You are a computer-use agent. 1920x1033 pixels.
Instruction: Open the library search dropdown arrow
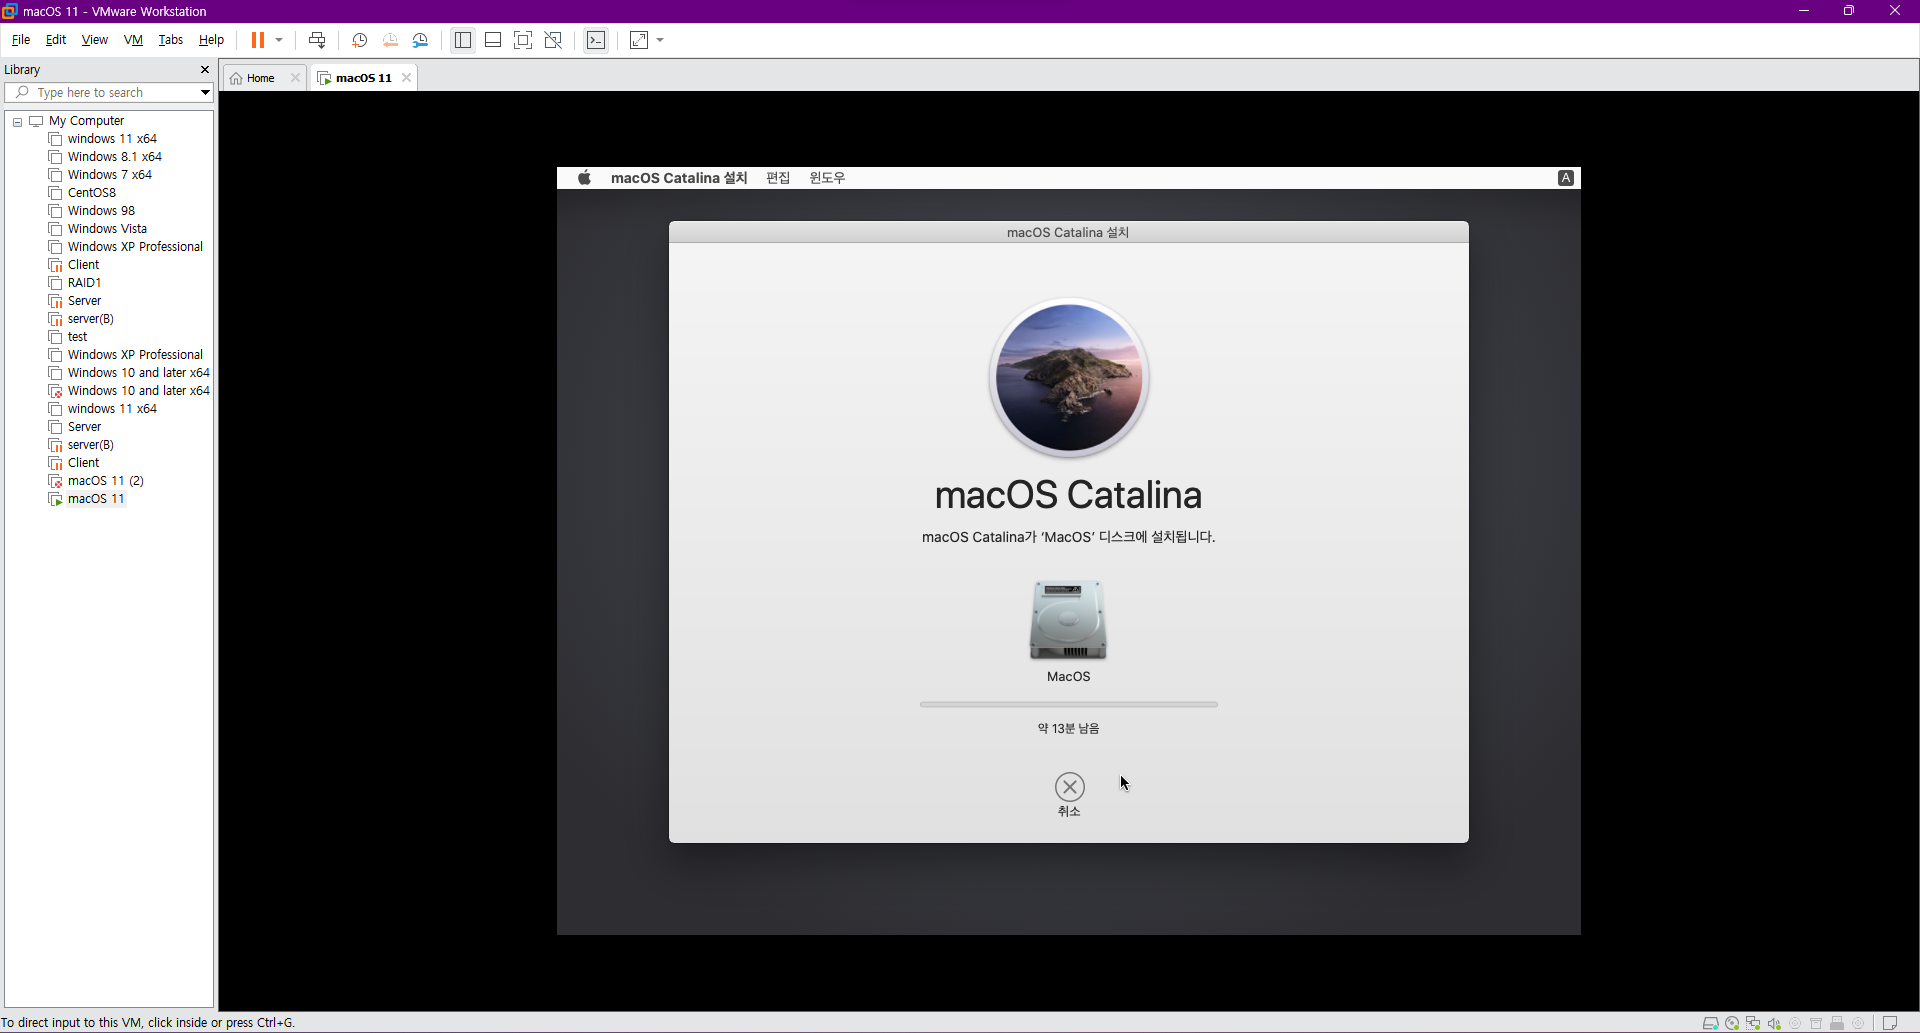205,92
